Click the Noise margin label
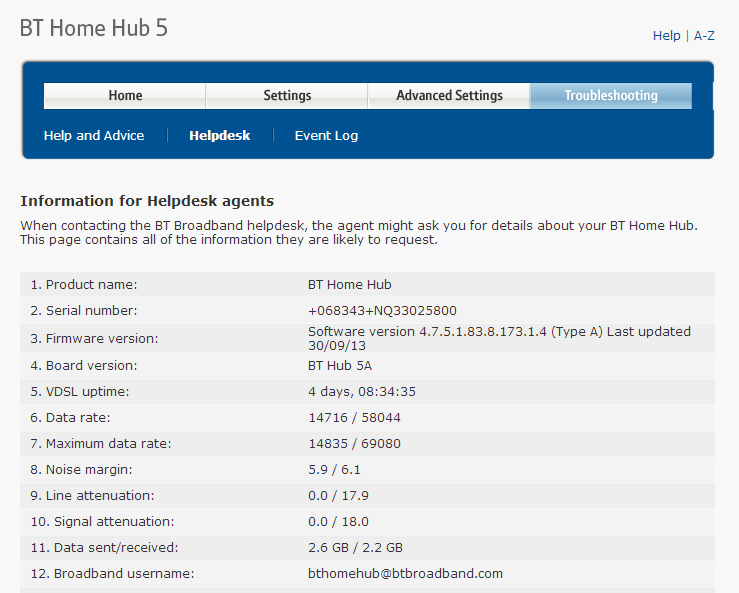 [x=81, y=469]
